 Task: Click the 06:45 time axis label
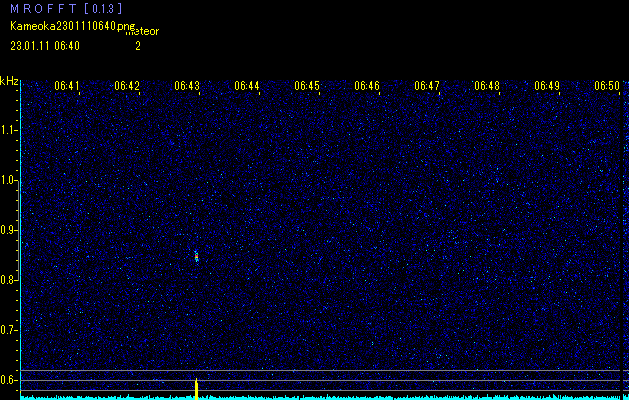[307, 86]
